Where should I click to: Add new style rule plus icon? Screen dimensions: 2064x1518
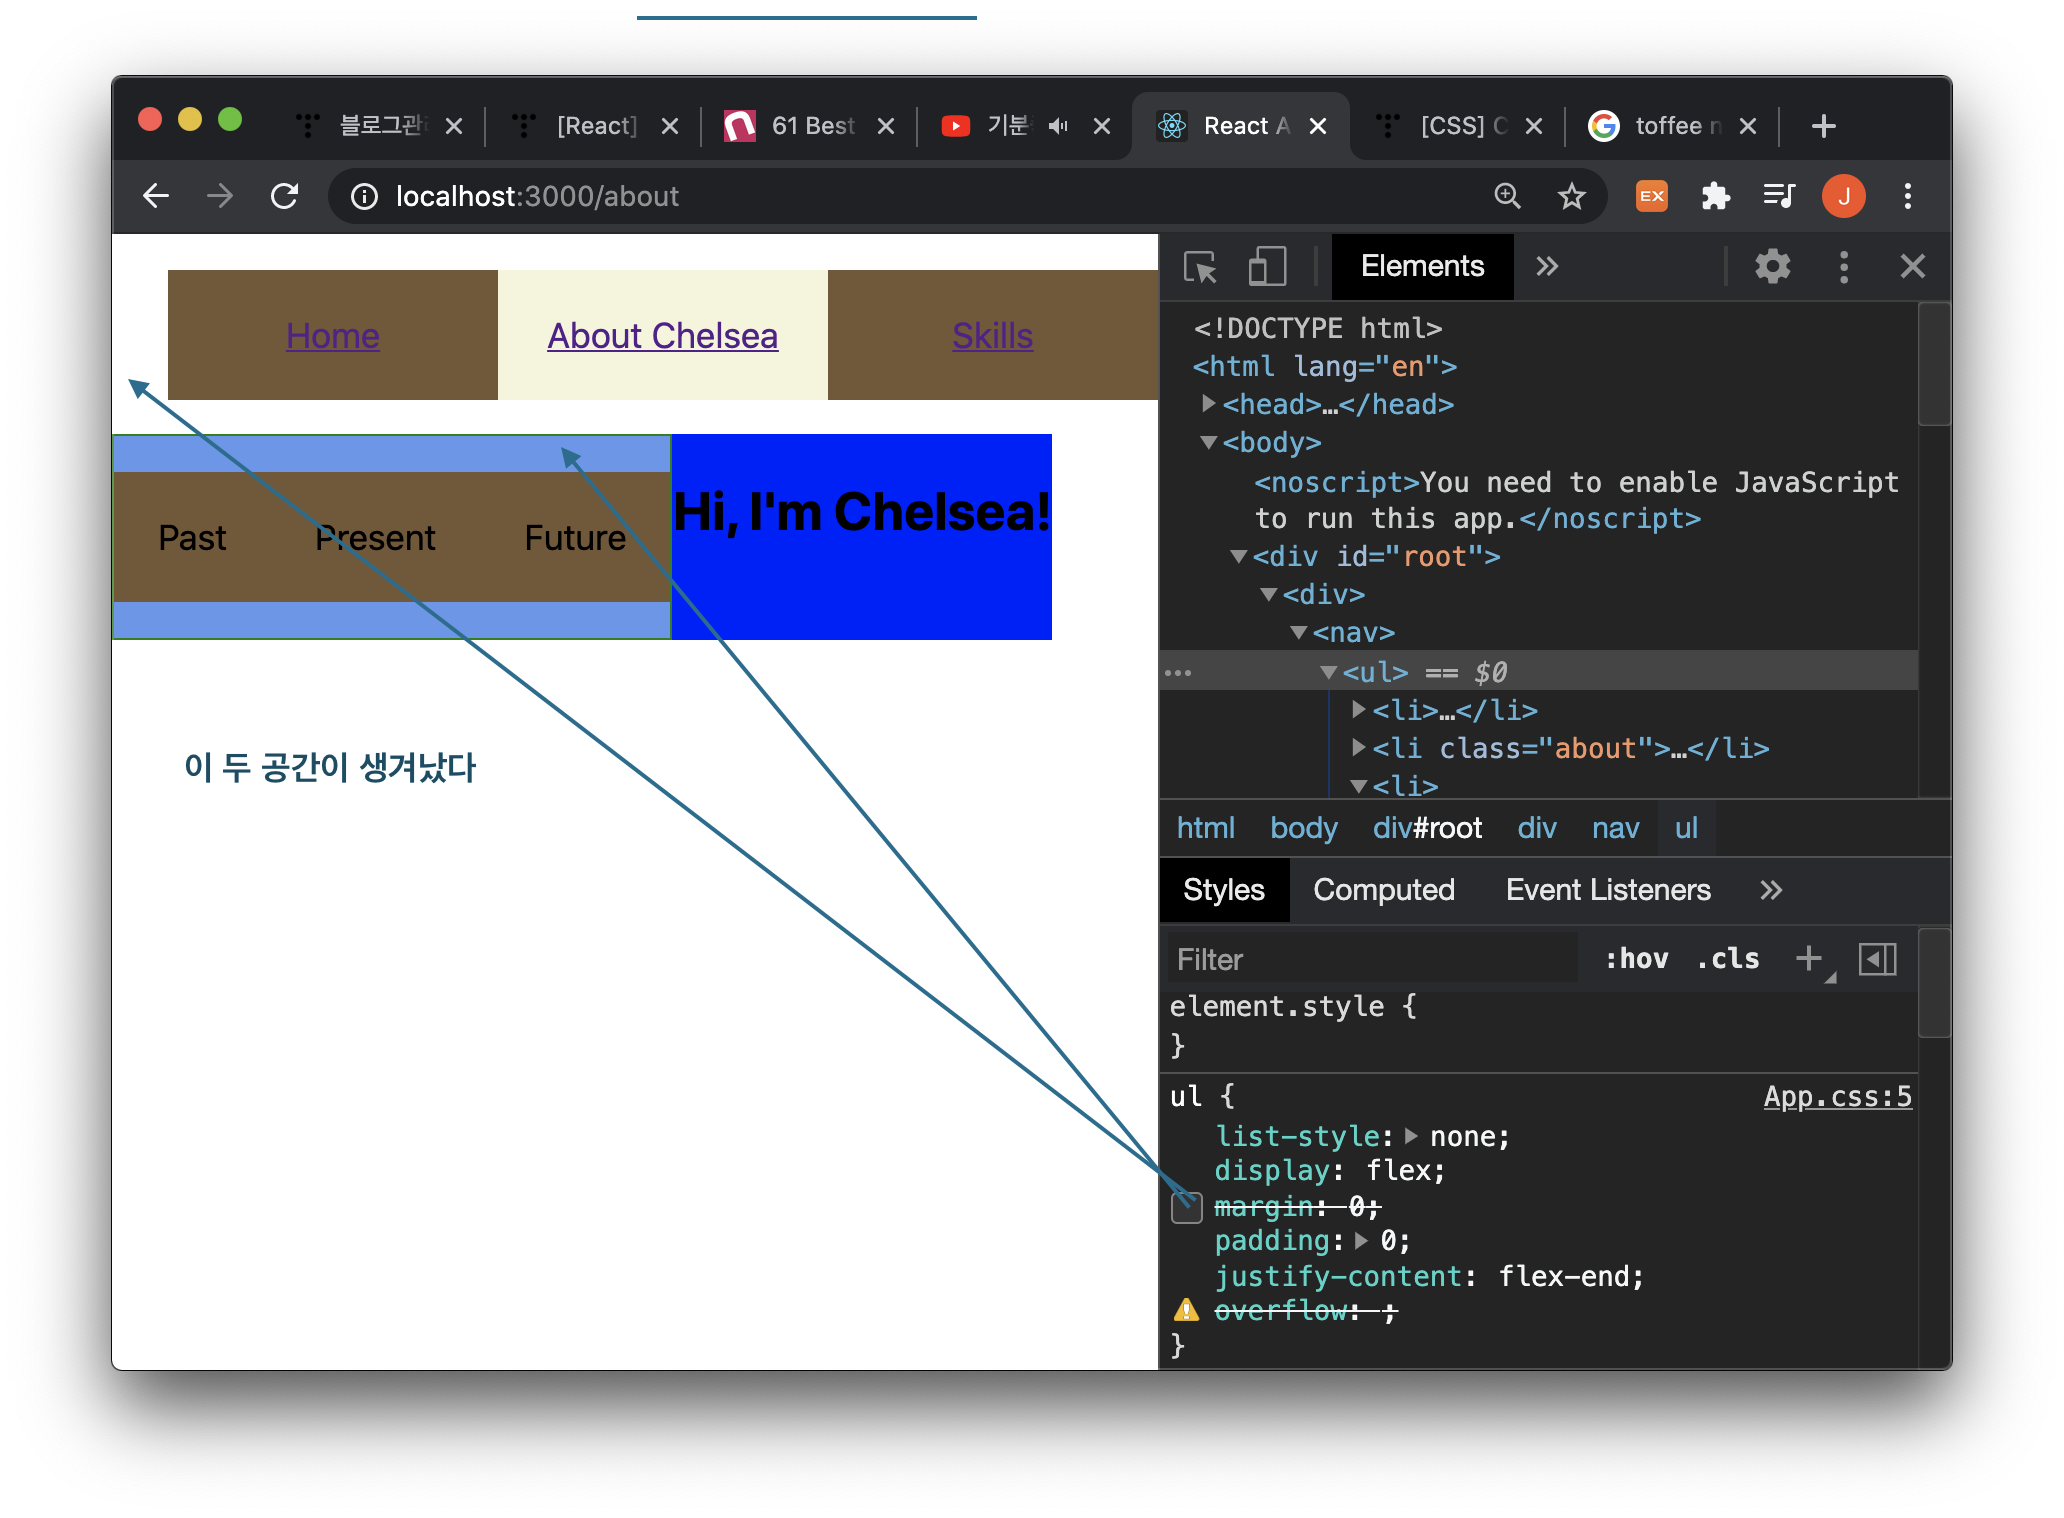(1808, 959)
